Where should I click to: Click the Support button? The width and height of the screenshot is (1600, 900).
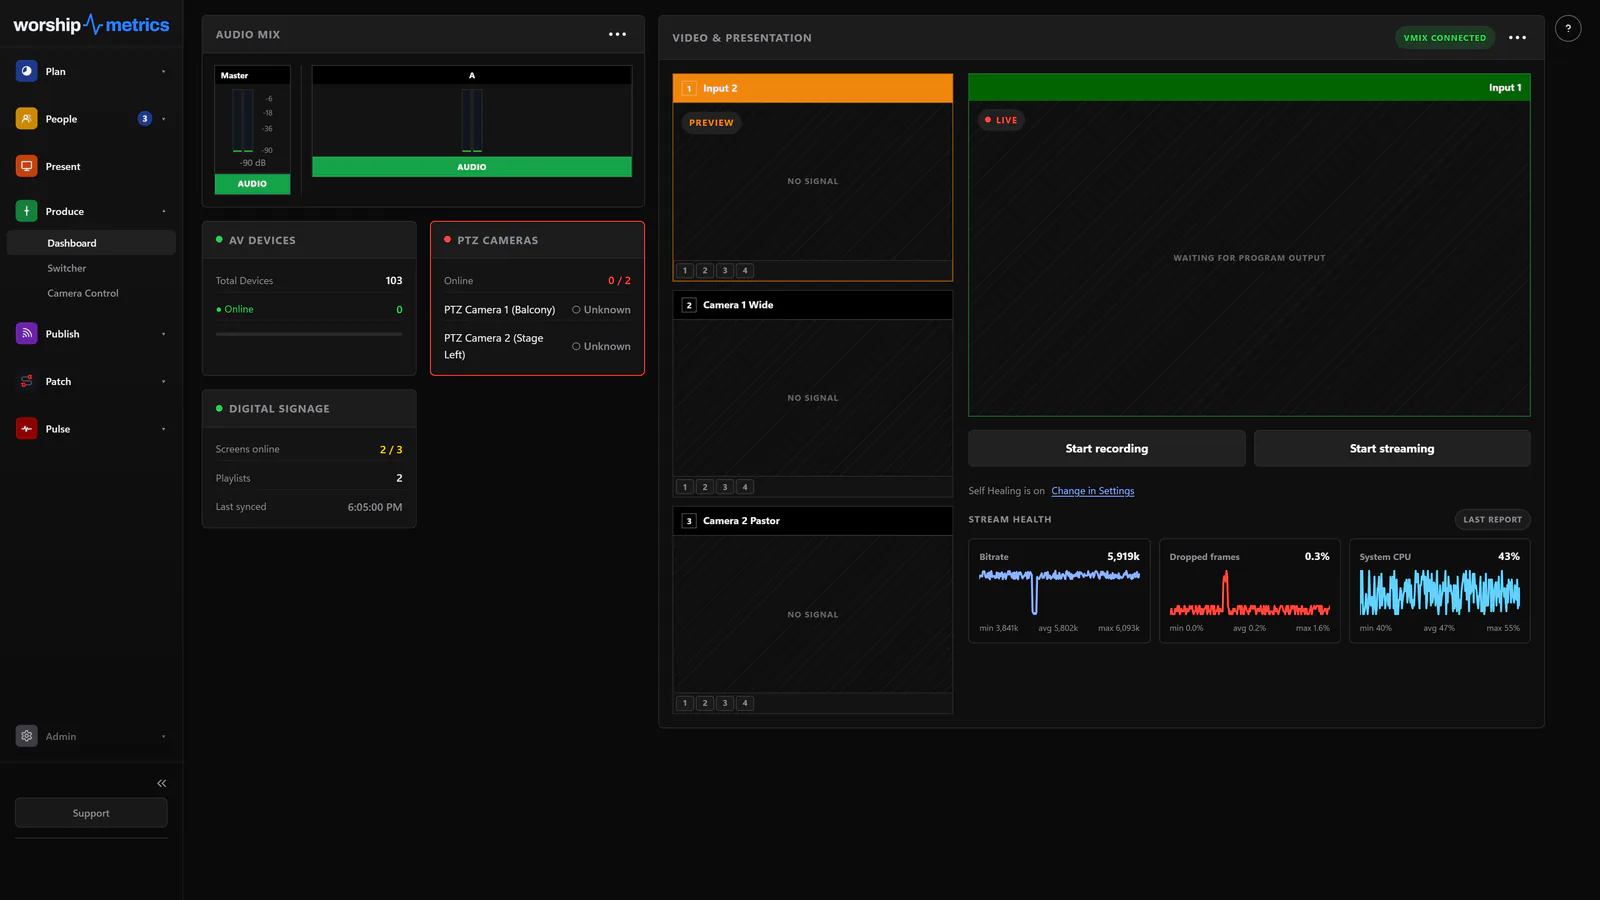tap(91, 813)
